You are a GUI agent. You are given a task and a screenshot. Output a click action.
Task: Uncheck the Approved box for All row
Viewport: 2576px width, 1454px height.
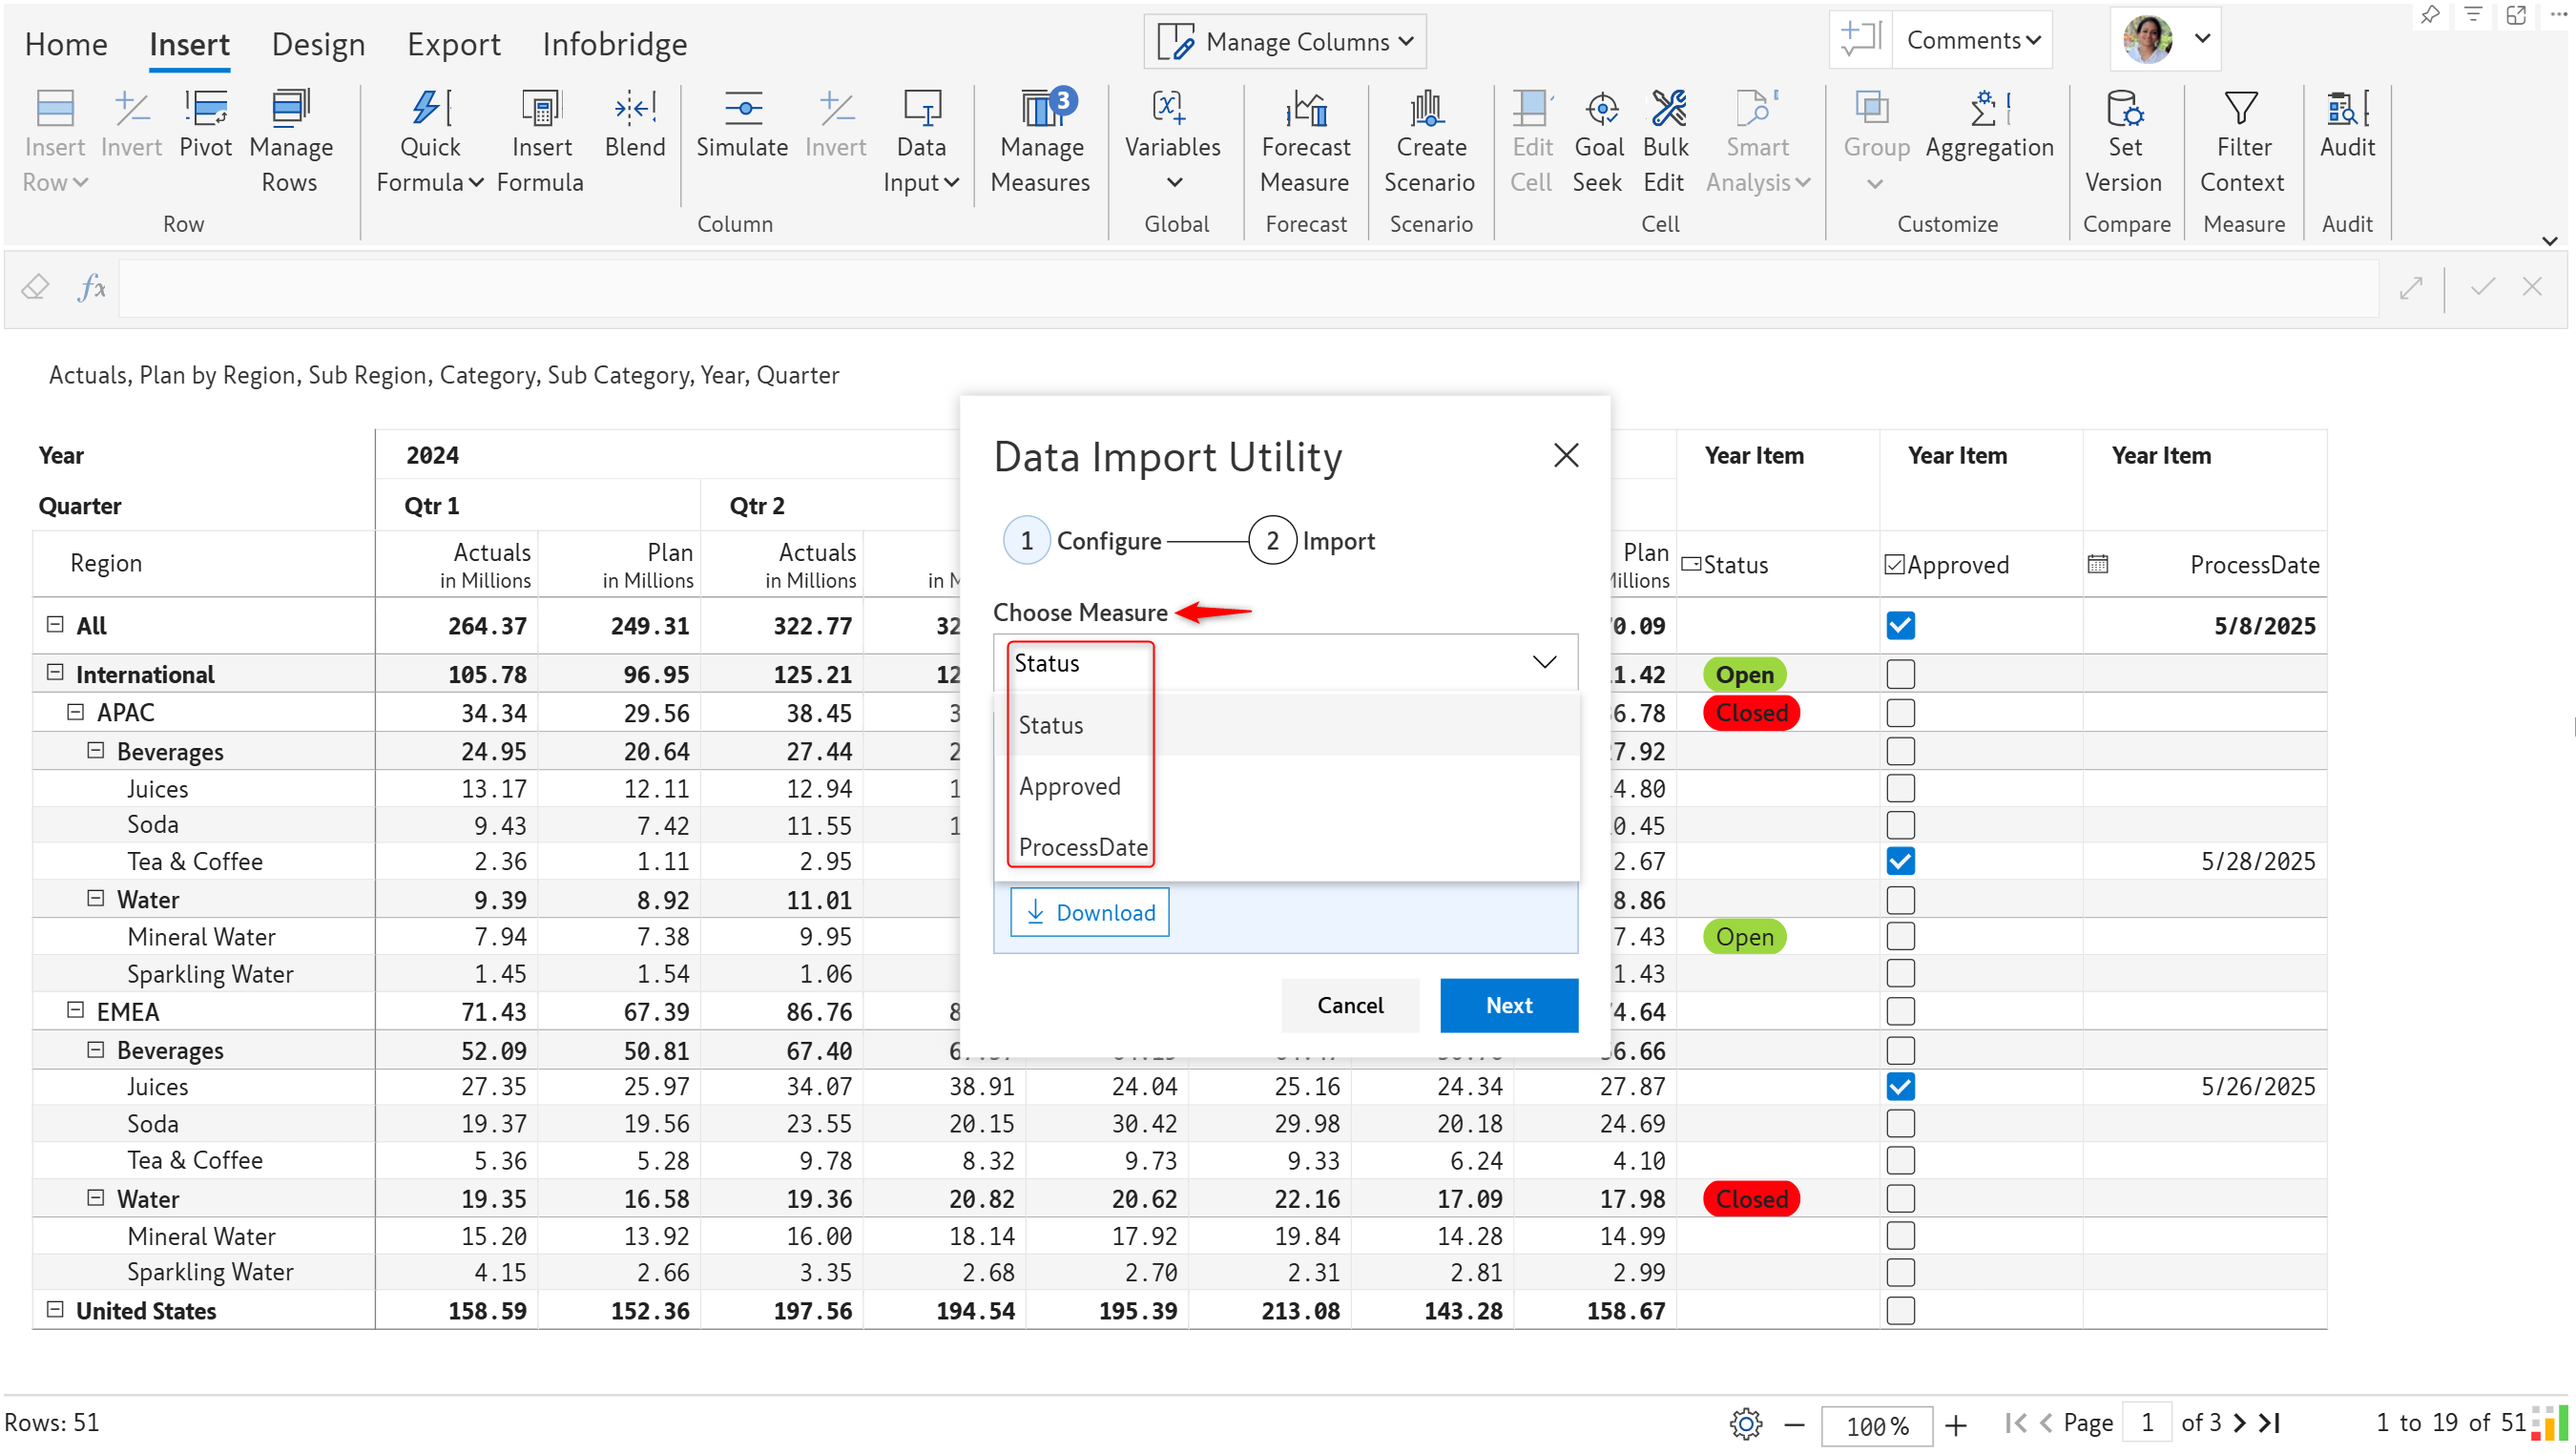[1900, 626]
